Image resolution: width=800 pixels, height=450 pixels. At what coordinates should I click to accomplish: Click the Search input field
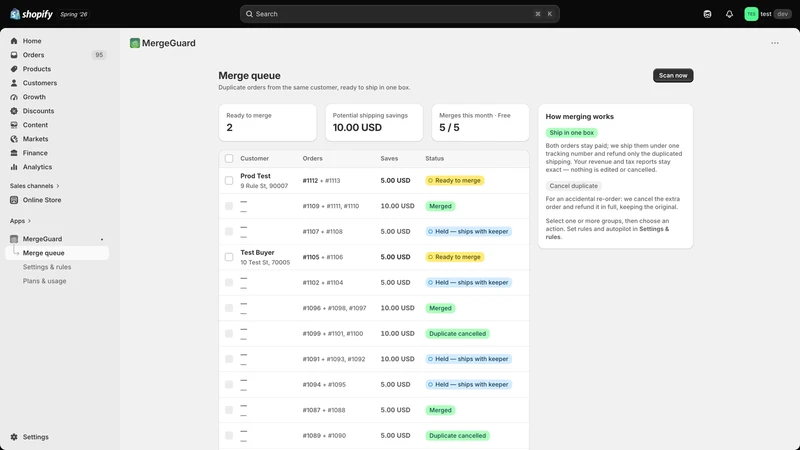[x=399, y=14]
